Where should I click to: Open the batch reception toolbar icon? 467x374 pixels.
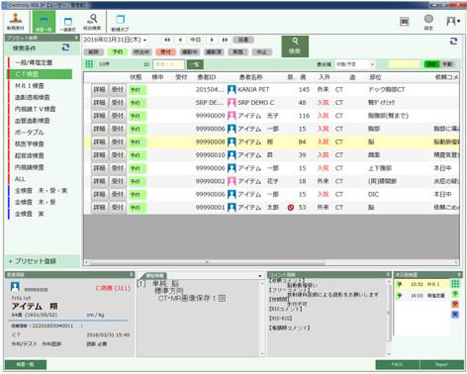pyautogui.click(x=68, y=23)
